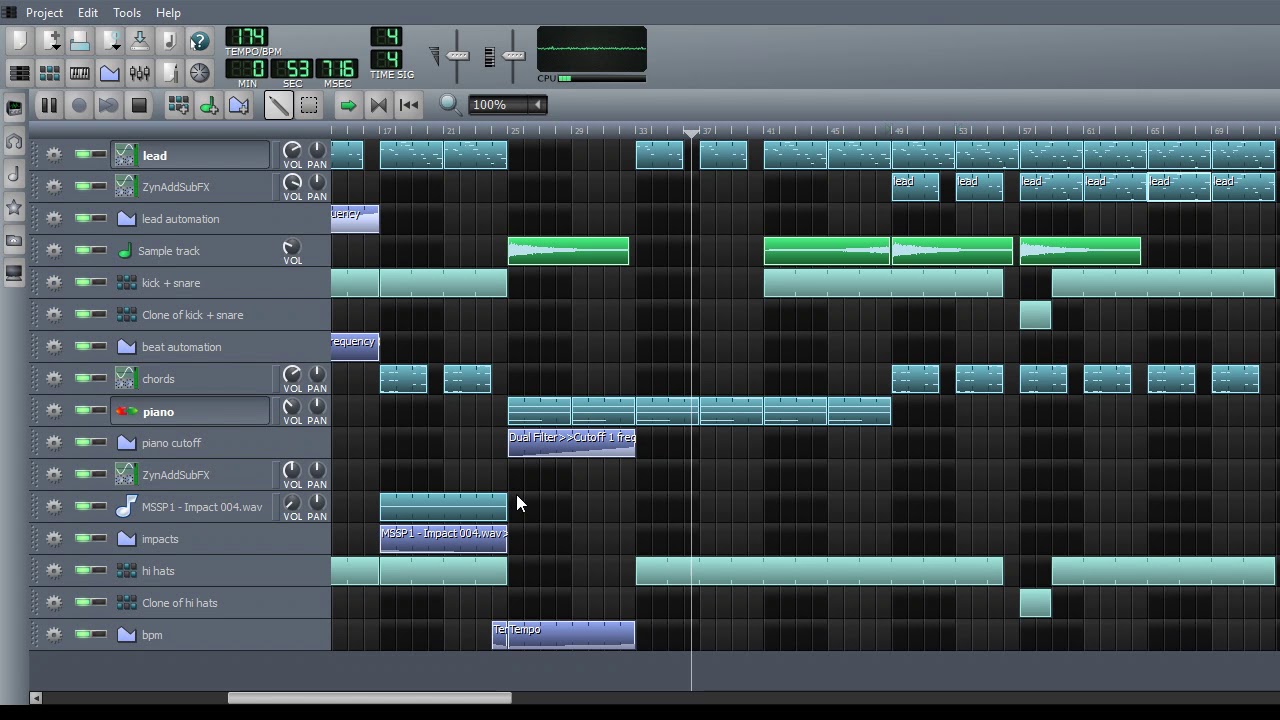The height and width of the screenshot is (720, 1280).
Task: Open the Piano Roll window
Action: [79, 73]
